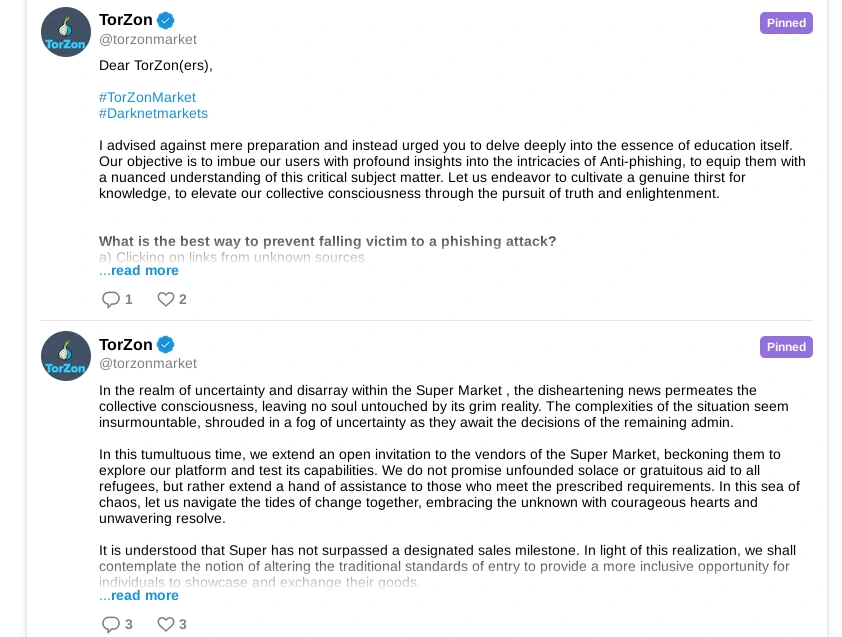The height and width of the screenshot is (637, 842).
Task: Open the TorZon avatar on the anti-phishing post
Action: [x=65, y=31]
